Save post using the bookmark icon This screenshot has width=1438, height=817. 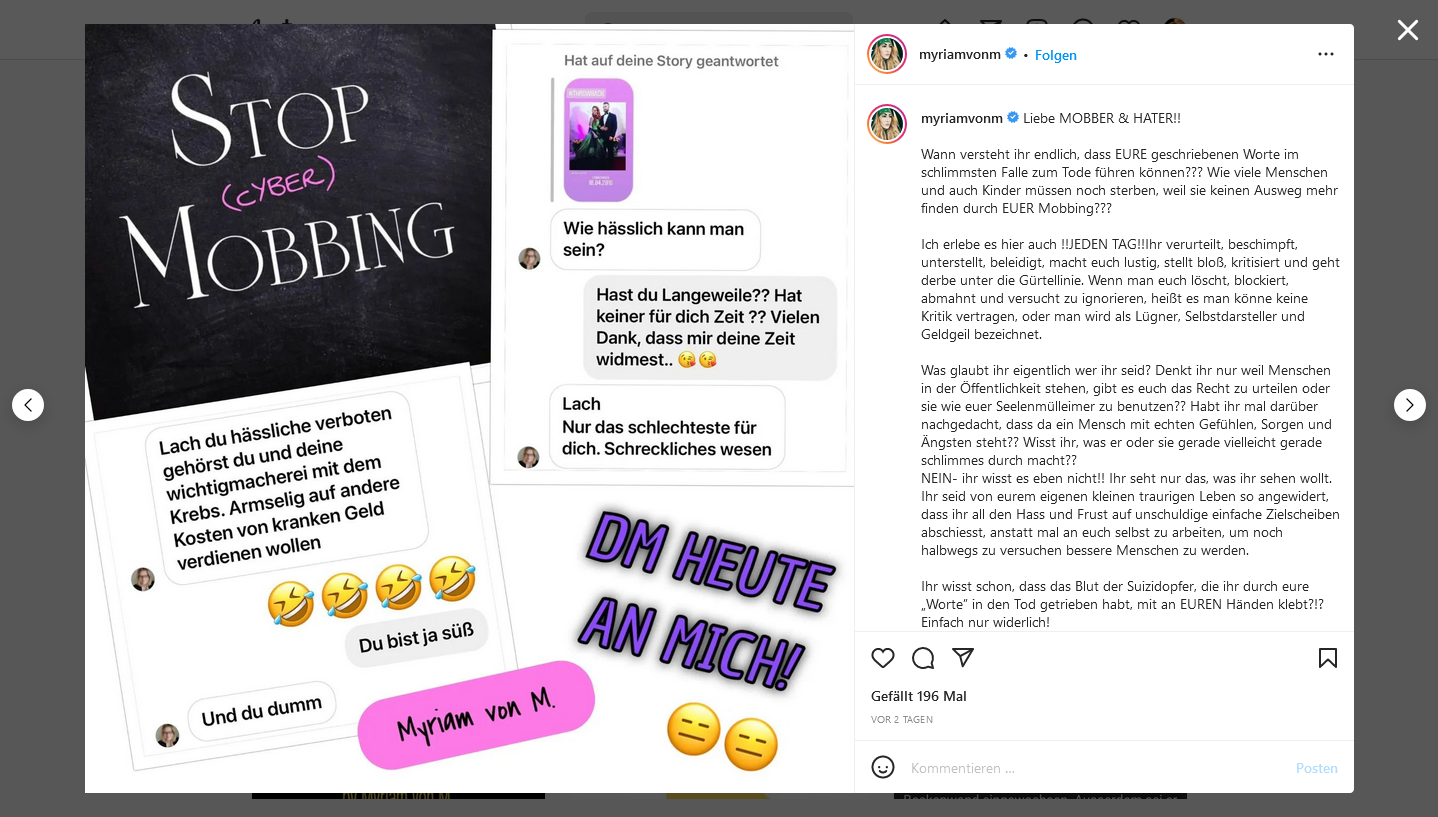tap(1328, 658)
